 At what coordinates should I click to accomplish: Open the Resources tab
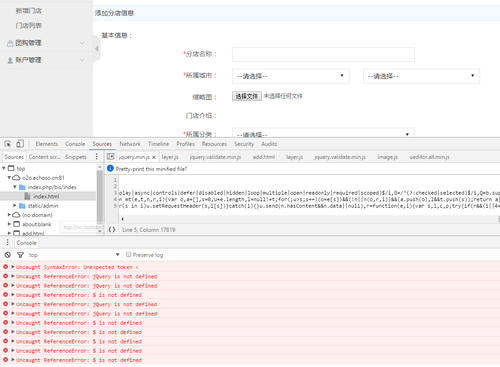pyautogui.click(x=214, y=144)
